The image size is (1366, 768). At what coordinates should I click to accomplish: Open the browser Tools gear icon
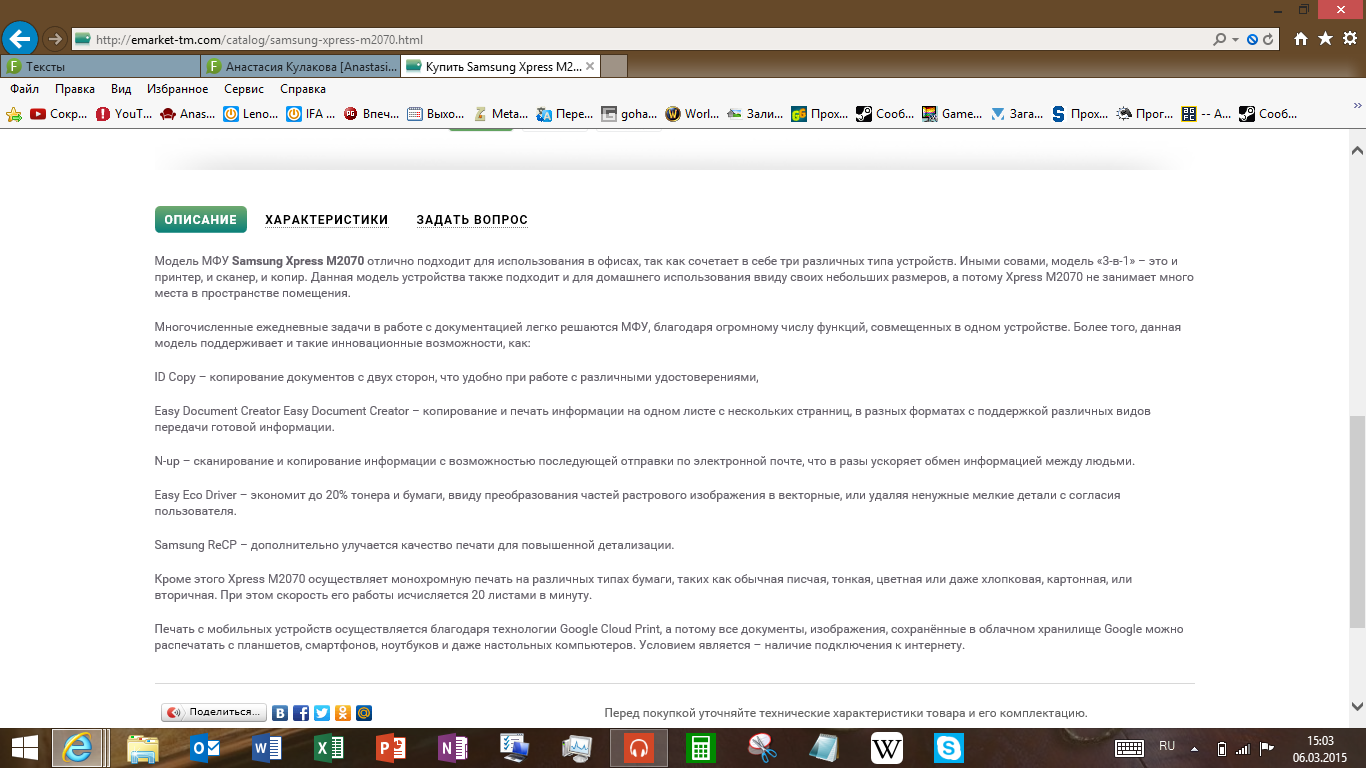click(1349, 39)
